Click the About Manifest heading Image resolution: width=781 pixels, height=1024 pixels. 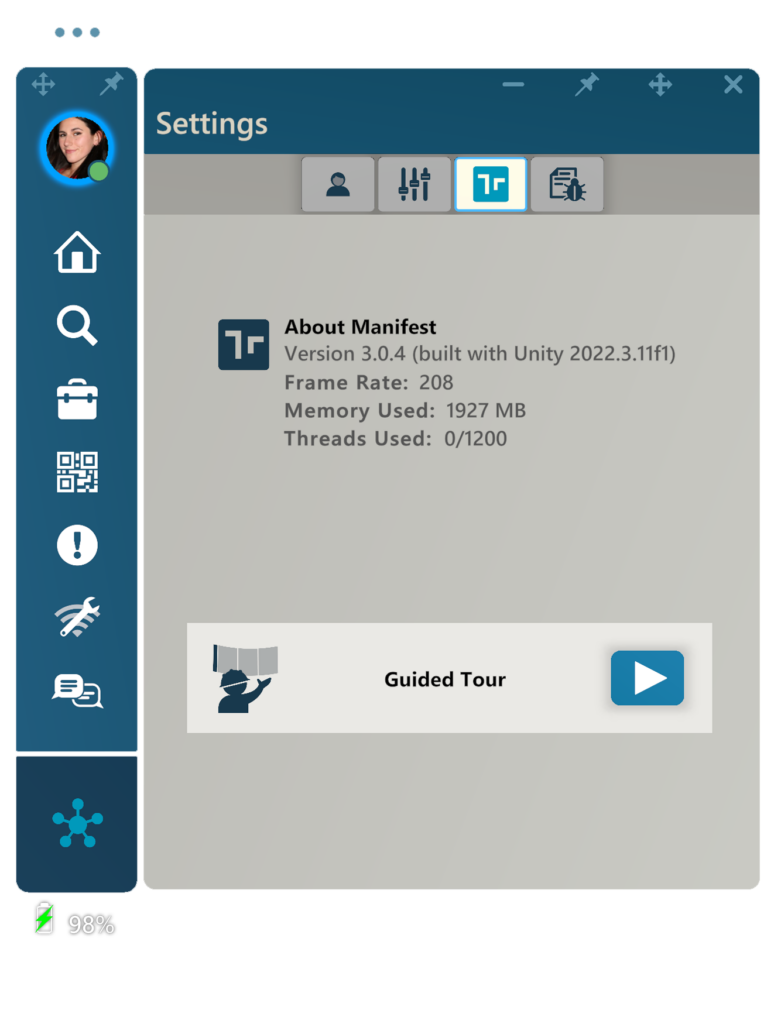tap(360, 327)
